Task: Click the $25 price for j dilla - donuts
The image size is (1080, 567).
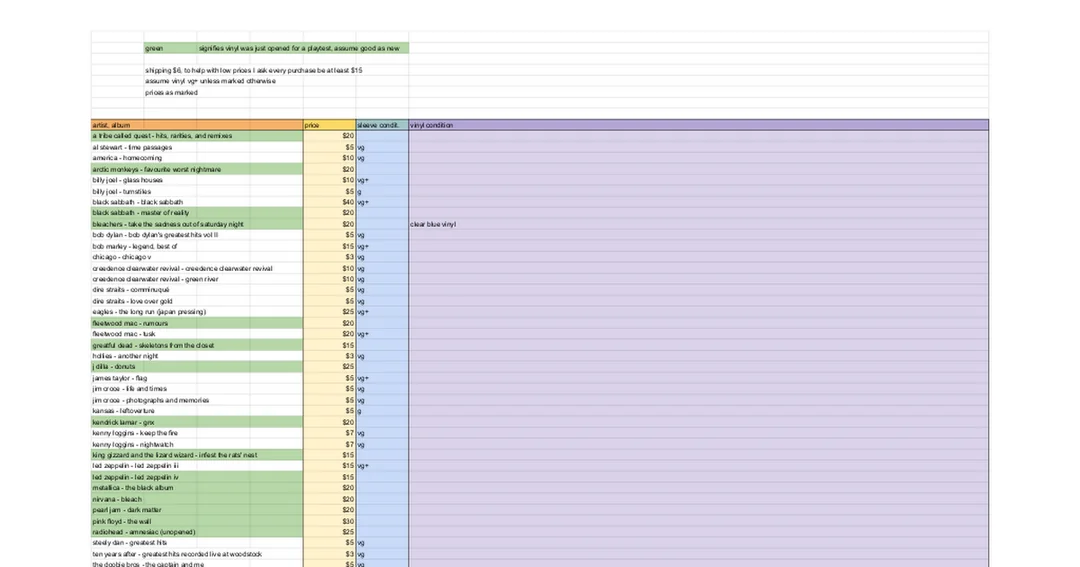Action: pyautogui.click(x=329, y=367)
